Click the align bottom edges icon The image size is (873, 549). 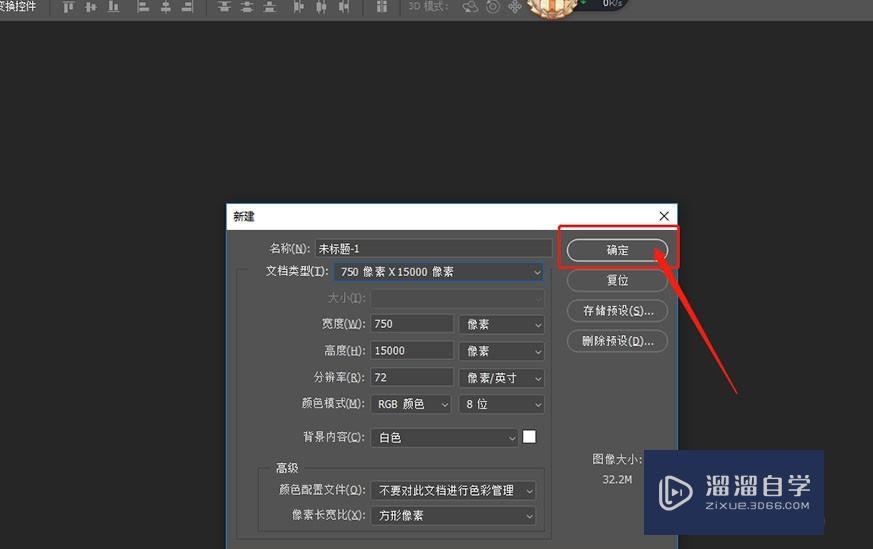(x=114, y=7)
